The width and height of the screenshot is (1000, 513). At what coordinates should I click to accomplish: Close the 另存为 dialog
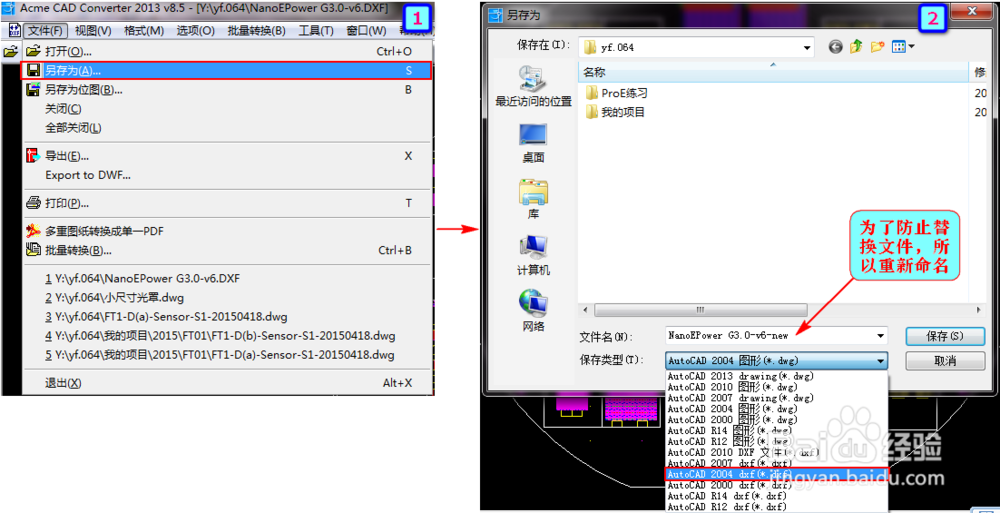(x=972, y=11)
